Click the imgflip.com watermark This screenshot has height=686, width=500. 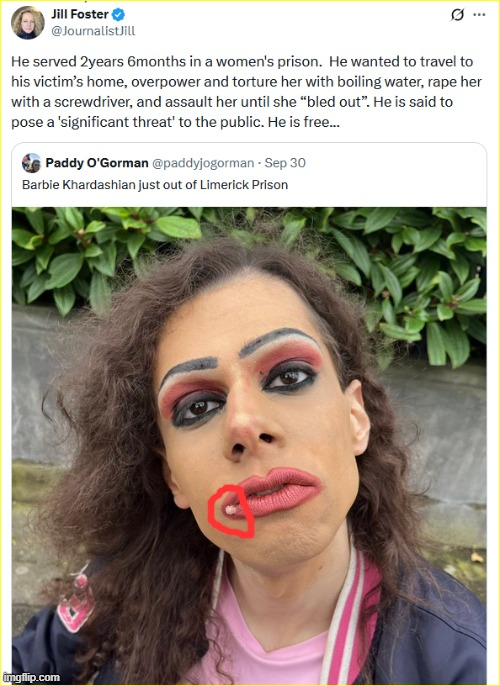click(31, 678)
